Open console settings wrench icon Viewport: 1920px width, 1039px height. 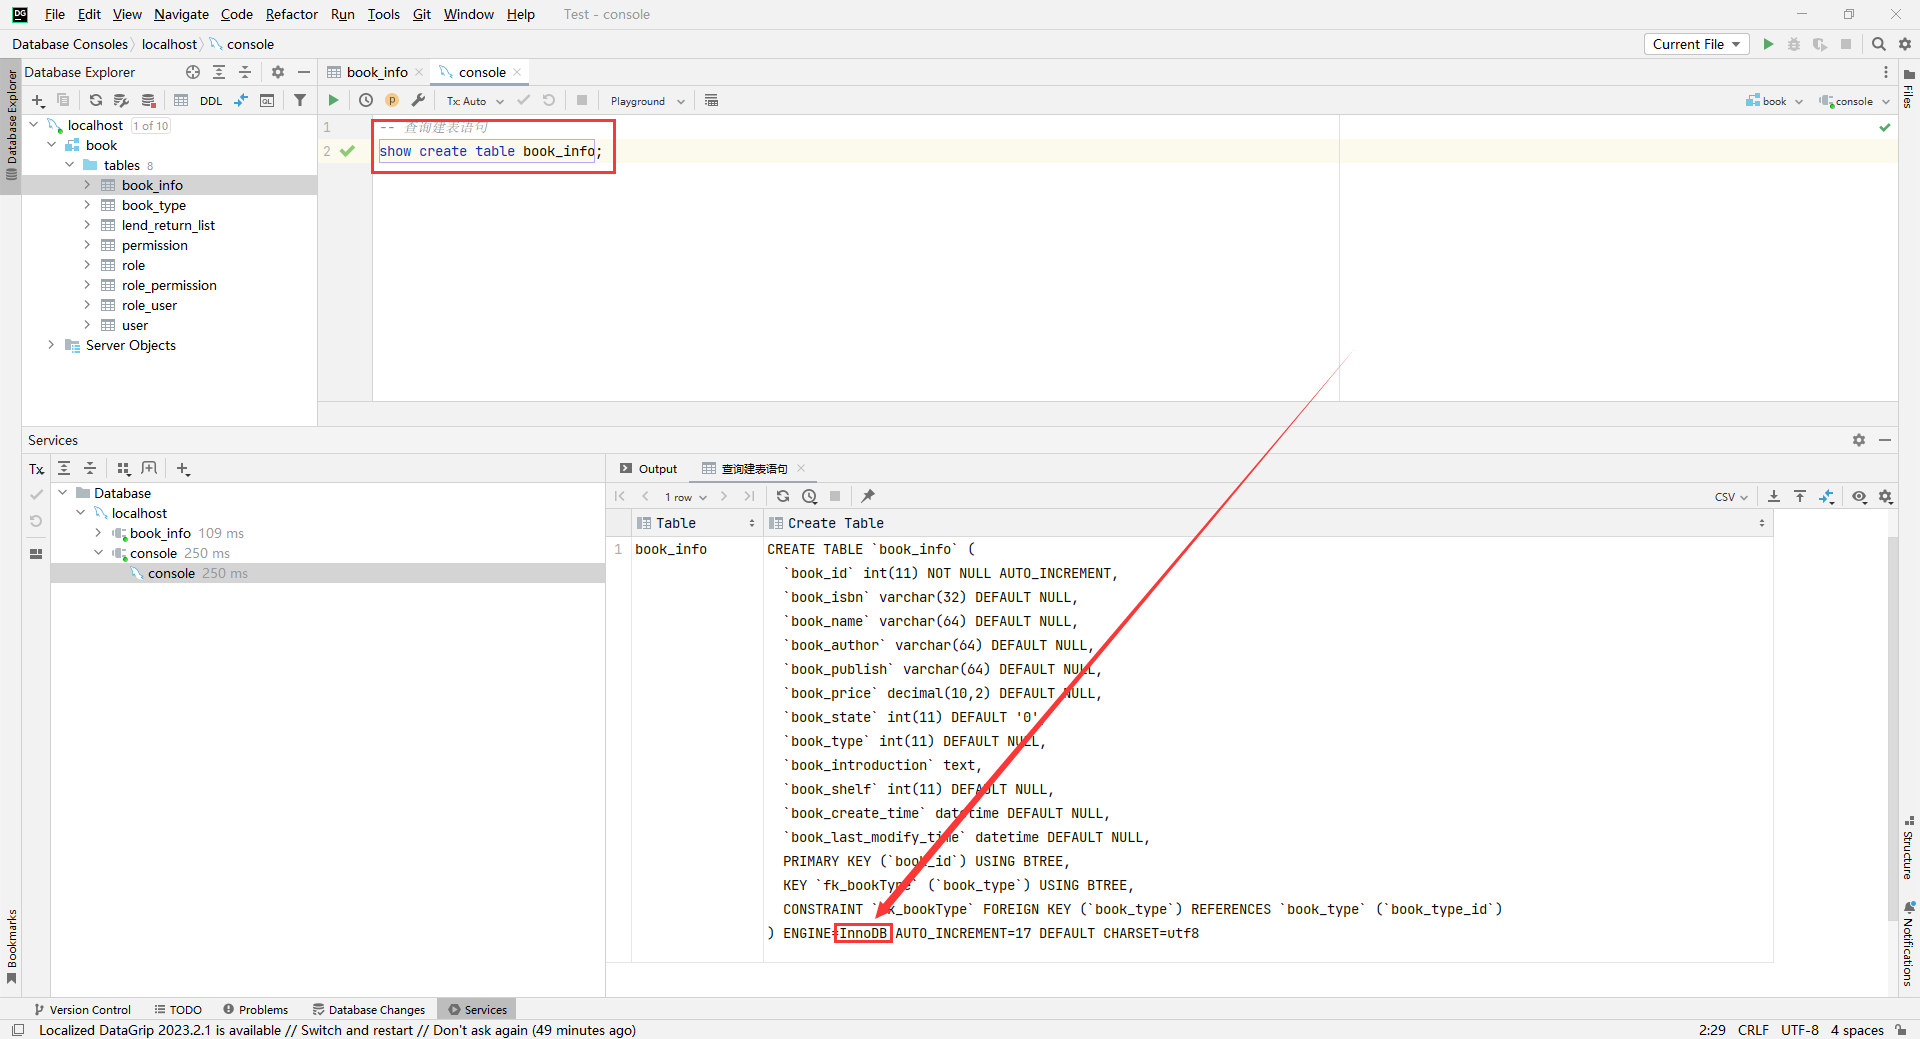point(418,100)
